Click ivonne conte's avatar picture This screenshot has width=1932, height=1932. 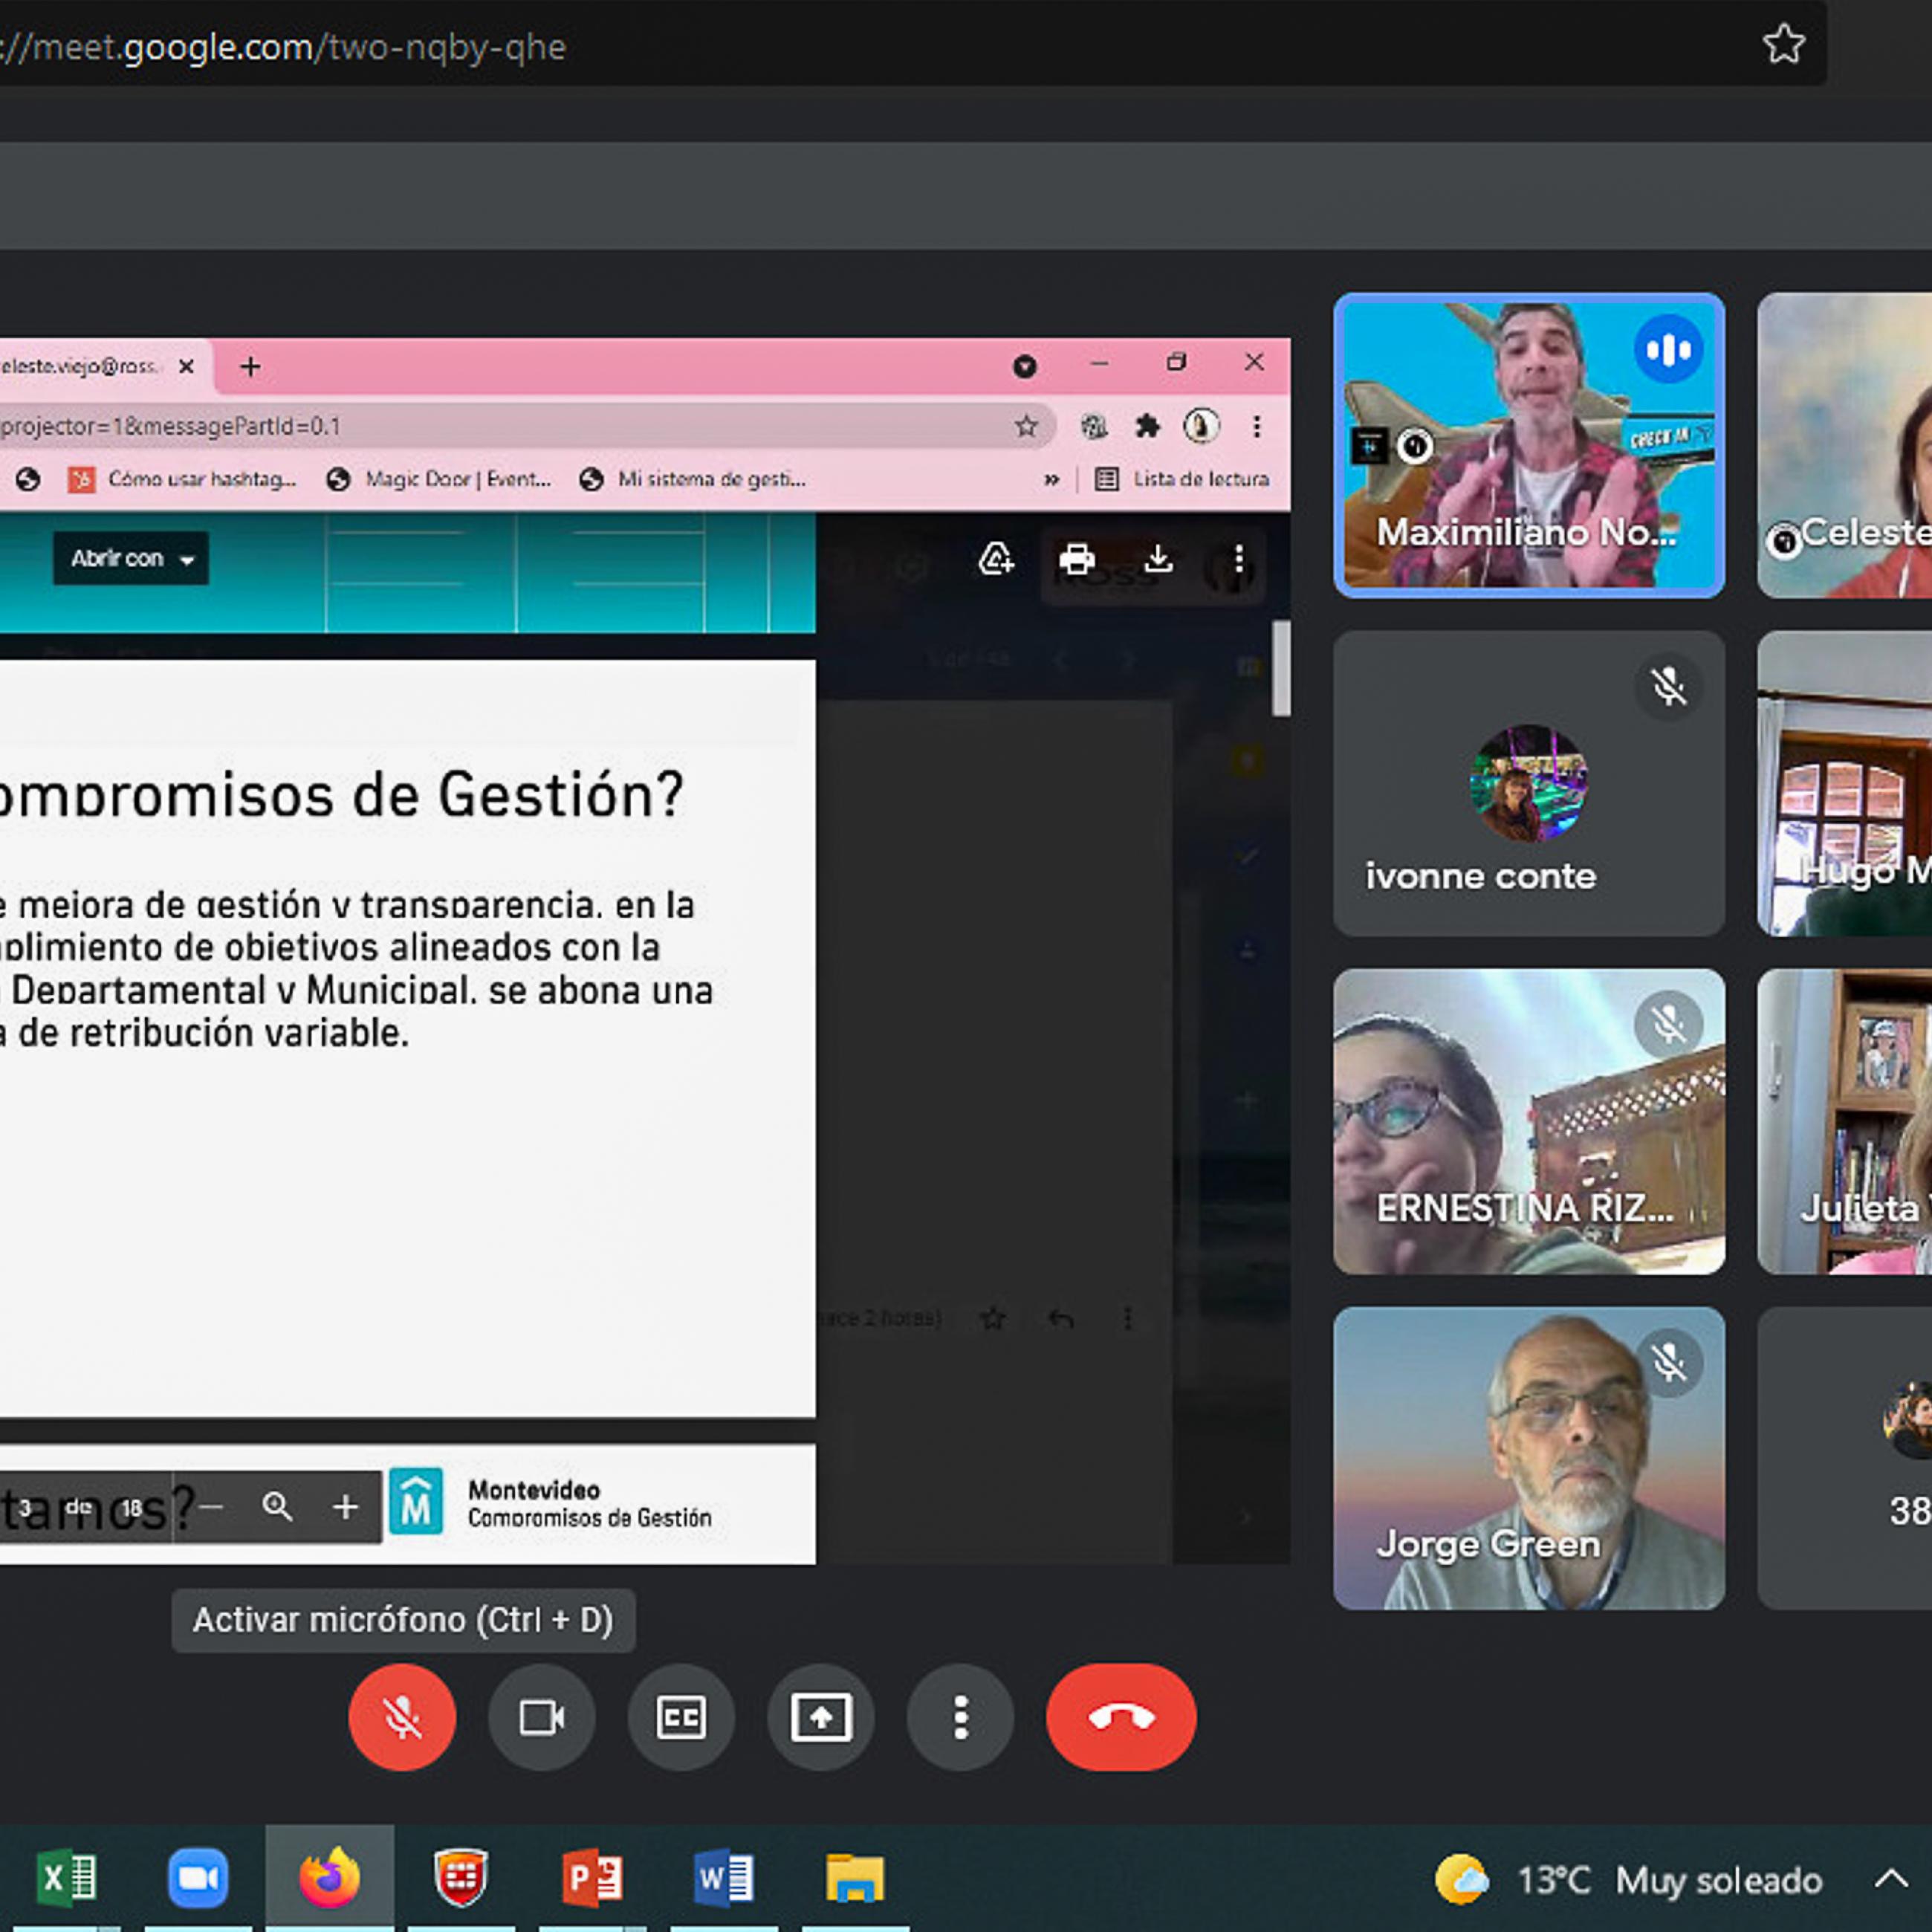tap(1528, 783)
